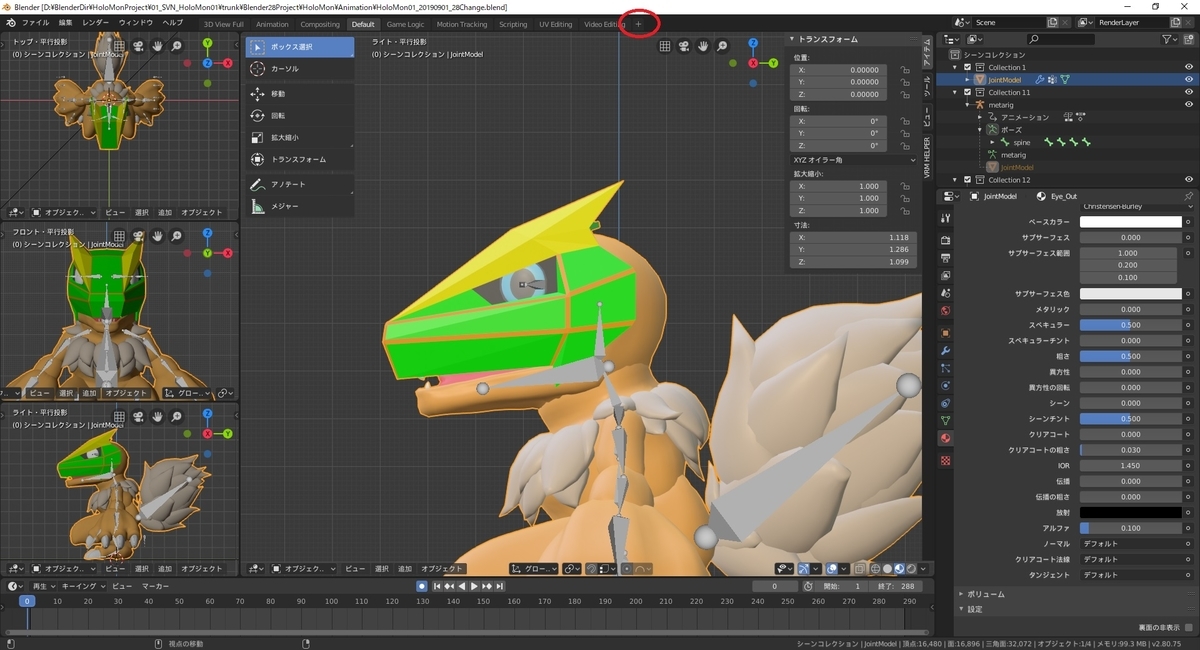The height and width of the screenshot is (650, 1200).
Task: Click the pan hand icon in main viewport
Action: 703,45
